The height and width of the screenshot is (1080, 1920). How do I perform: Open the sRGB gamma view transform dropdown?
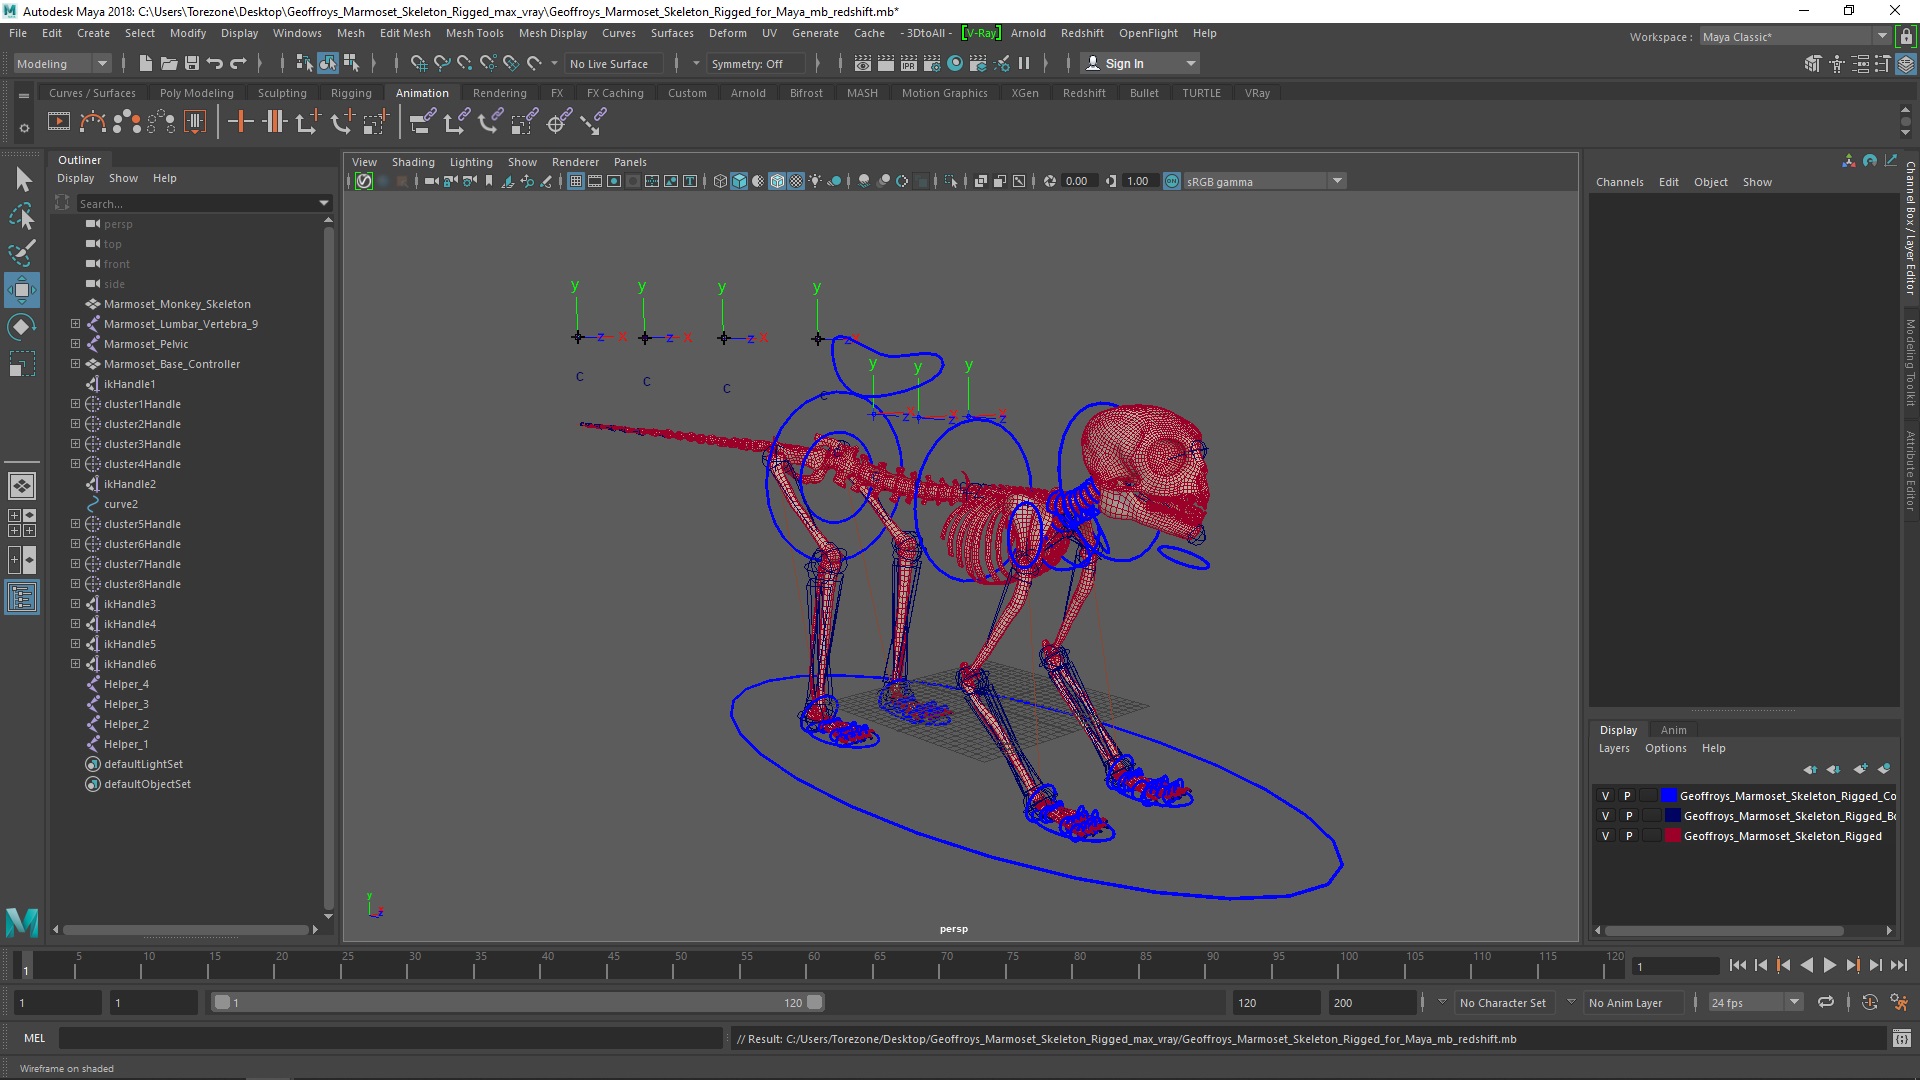[x=1265, y=181]
